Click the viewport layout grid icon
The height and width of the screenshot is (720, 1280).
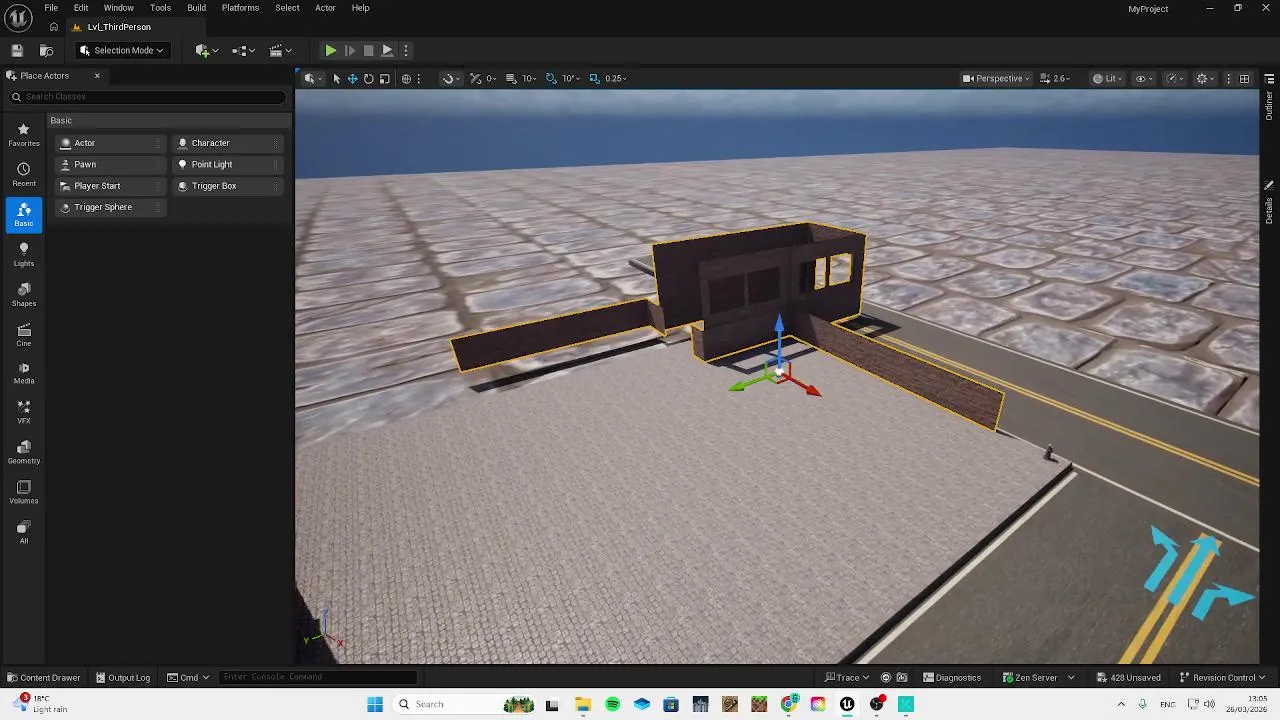(1244, 78)
